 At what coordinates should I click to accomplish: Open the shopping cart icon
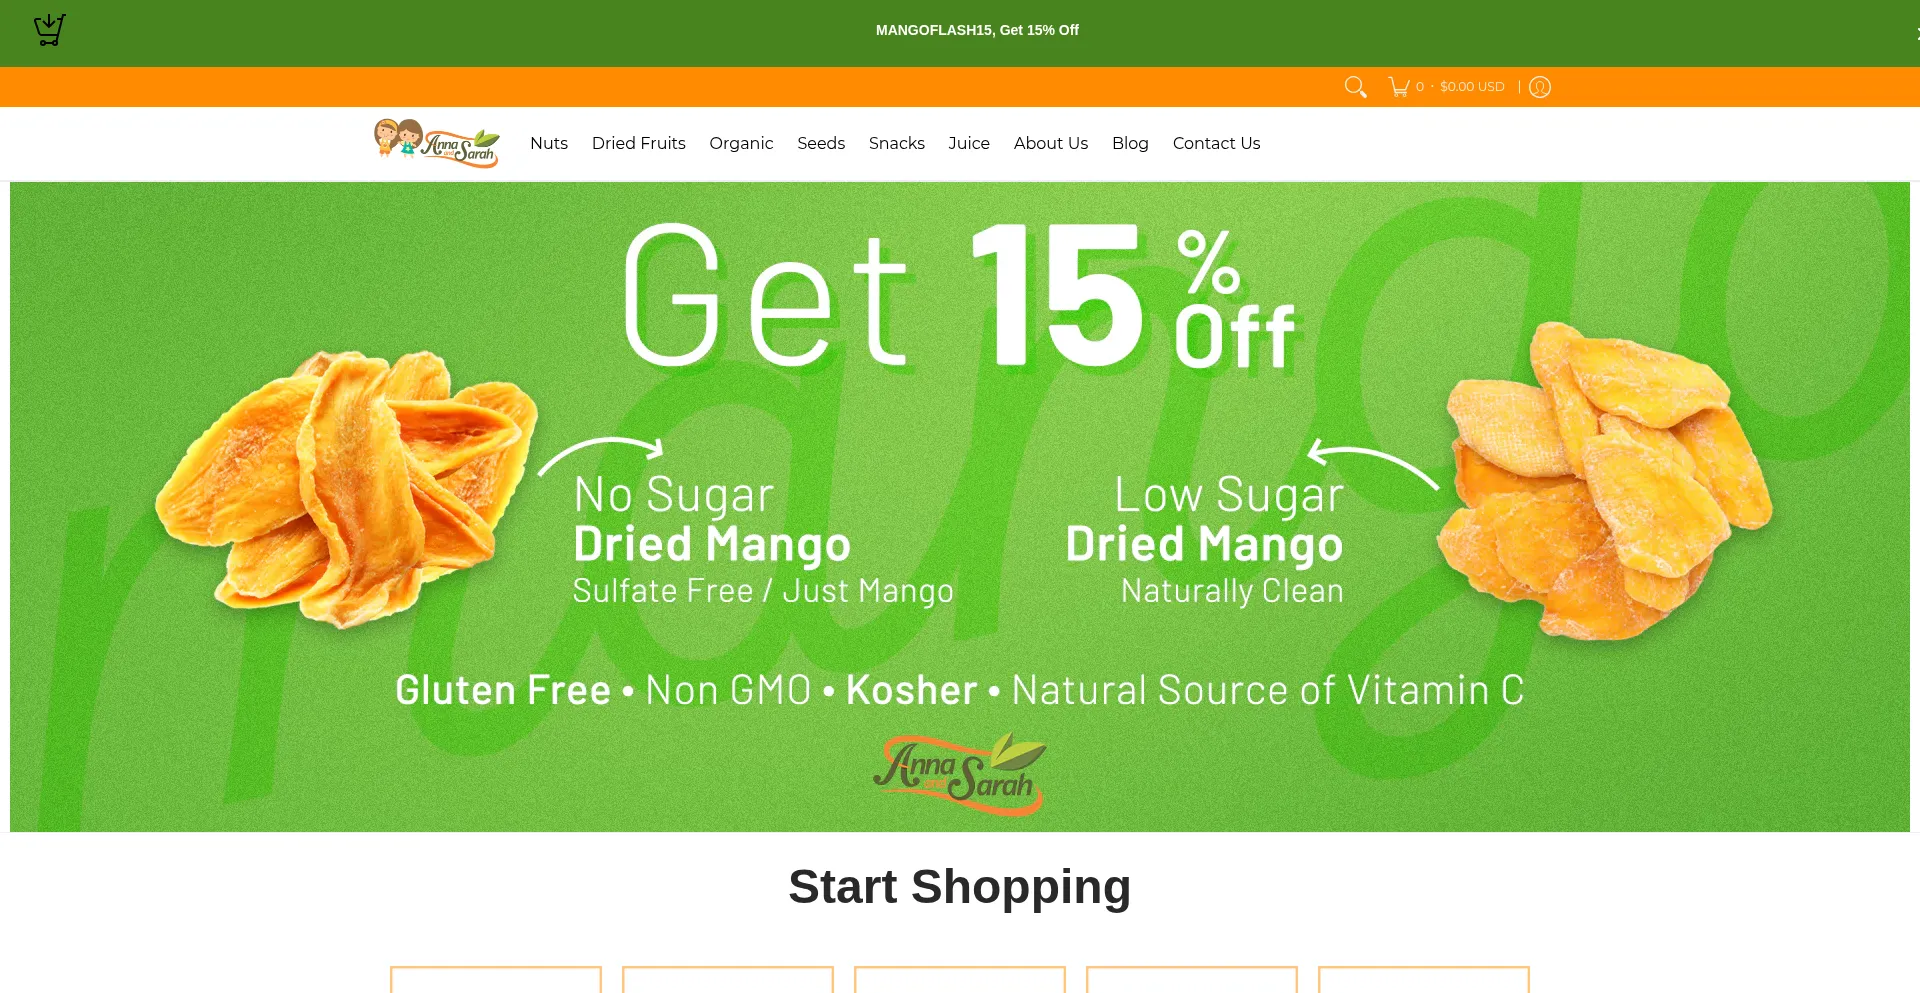click(1399, 87)
